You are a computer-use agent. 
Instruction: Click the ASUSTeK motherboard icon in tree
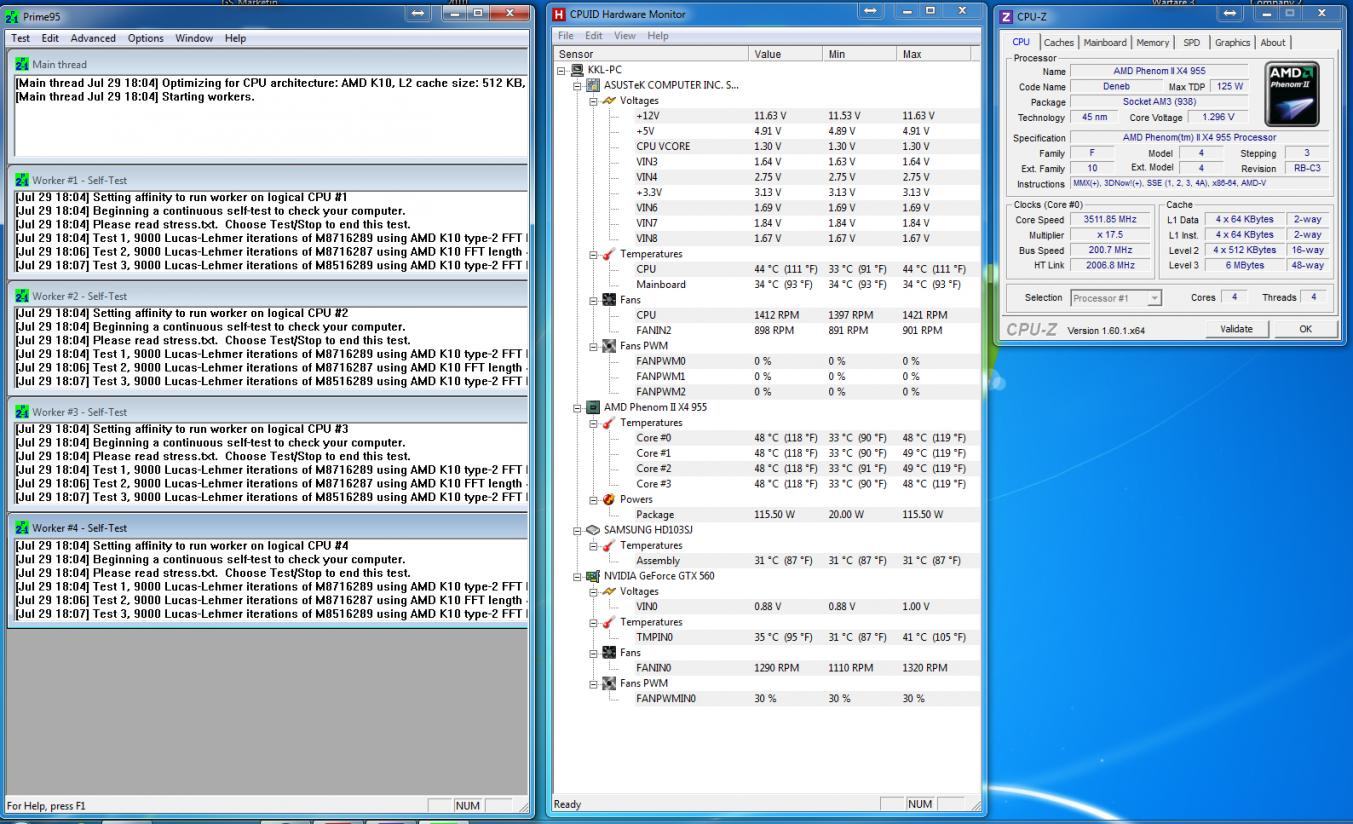(593, 85)
